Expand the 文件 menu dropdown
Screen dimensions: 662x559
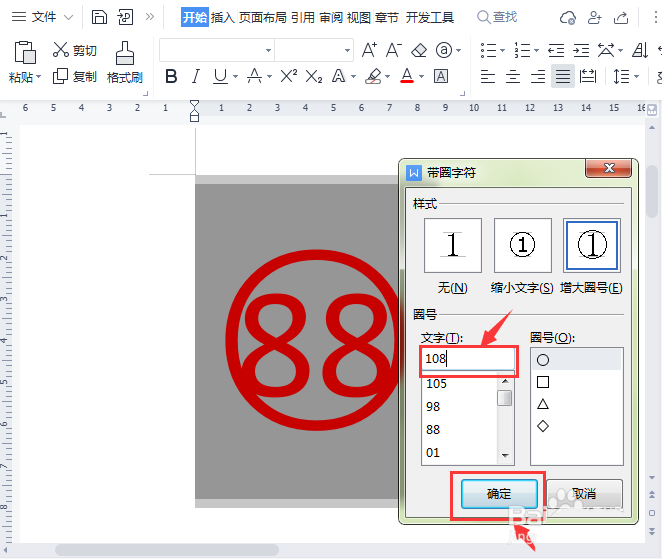click(68, 17)
